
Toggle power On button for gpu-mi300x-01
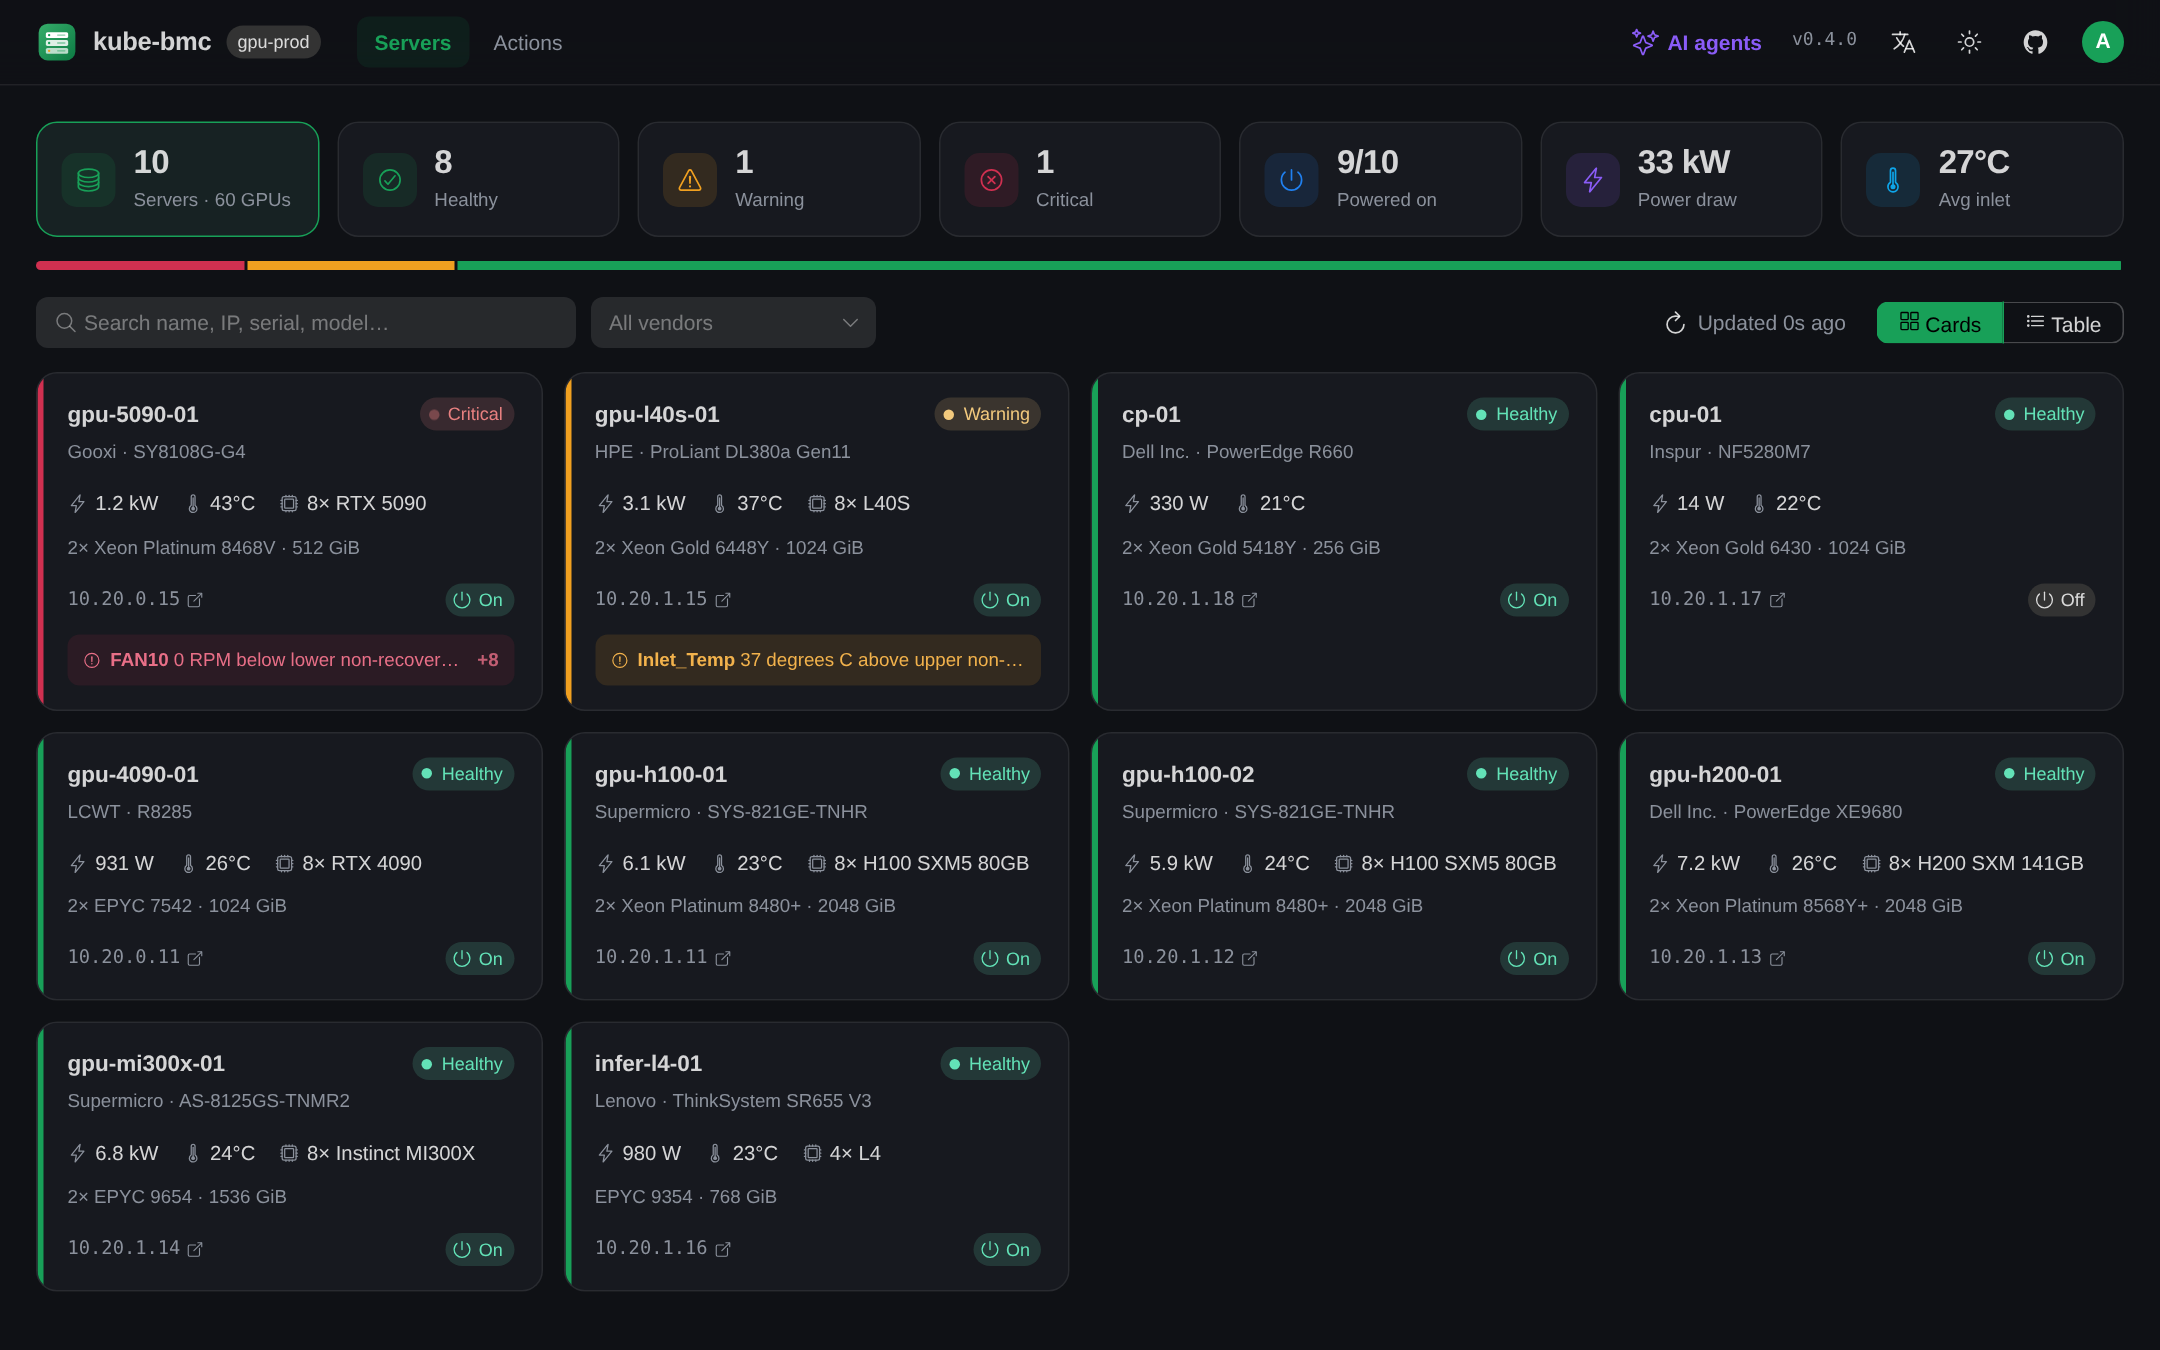point(479,1250)
